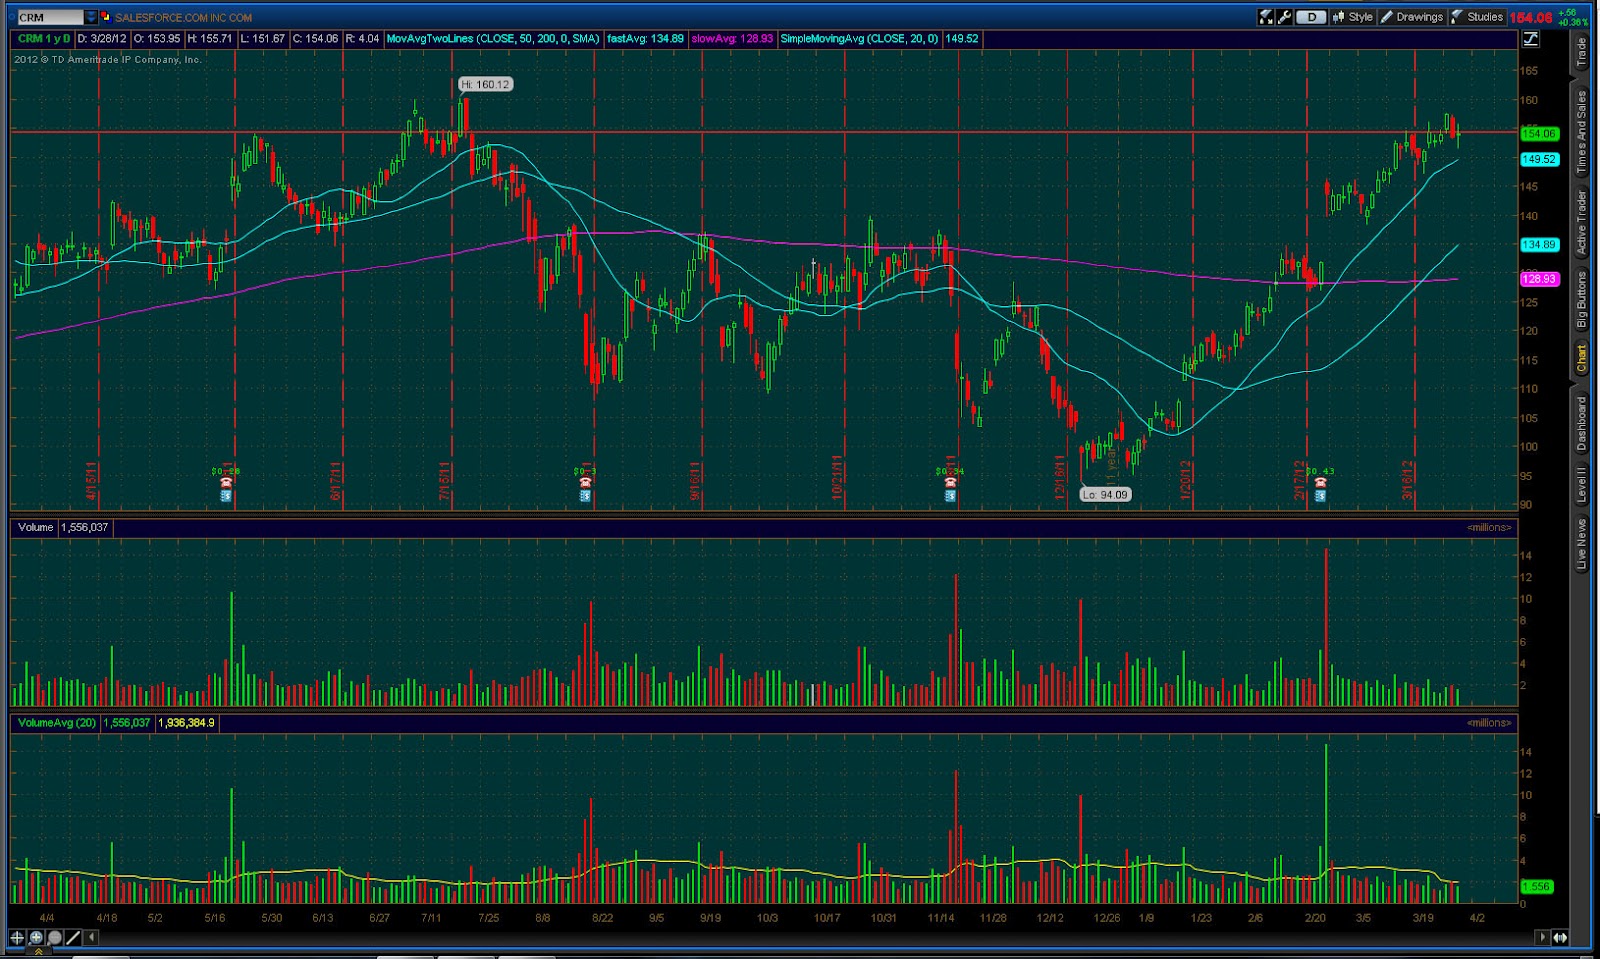1600x959 pixels.
Task: Click the MovAvgTwoLines study label
Action: [493, 38]
